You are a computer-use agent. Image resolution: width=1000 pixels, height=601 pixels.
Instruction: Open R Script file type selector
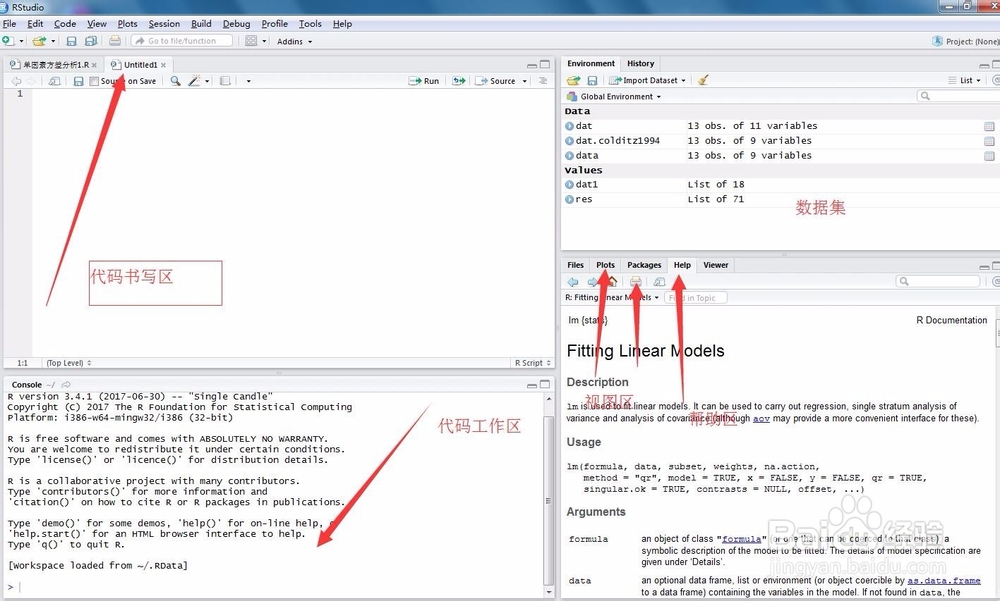coord(533,363)
